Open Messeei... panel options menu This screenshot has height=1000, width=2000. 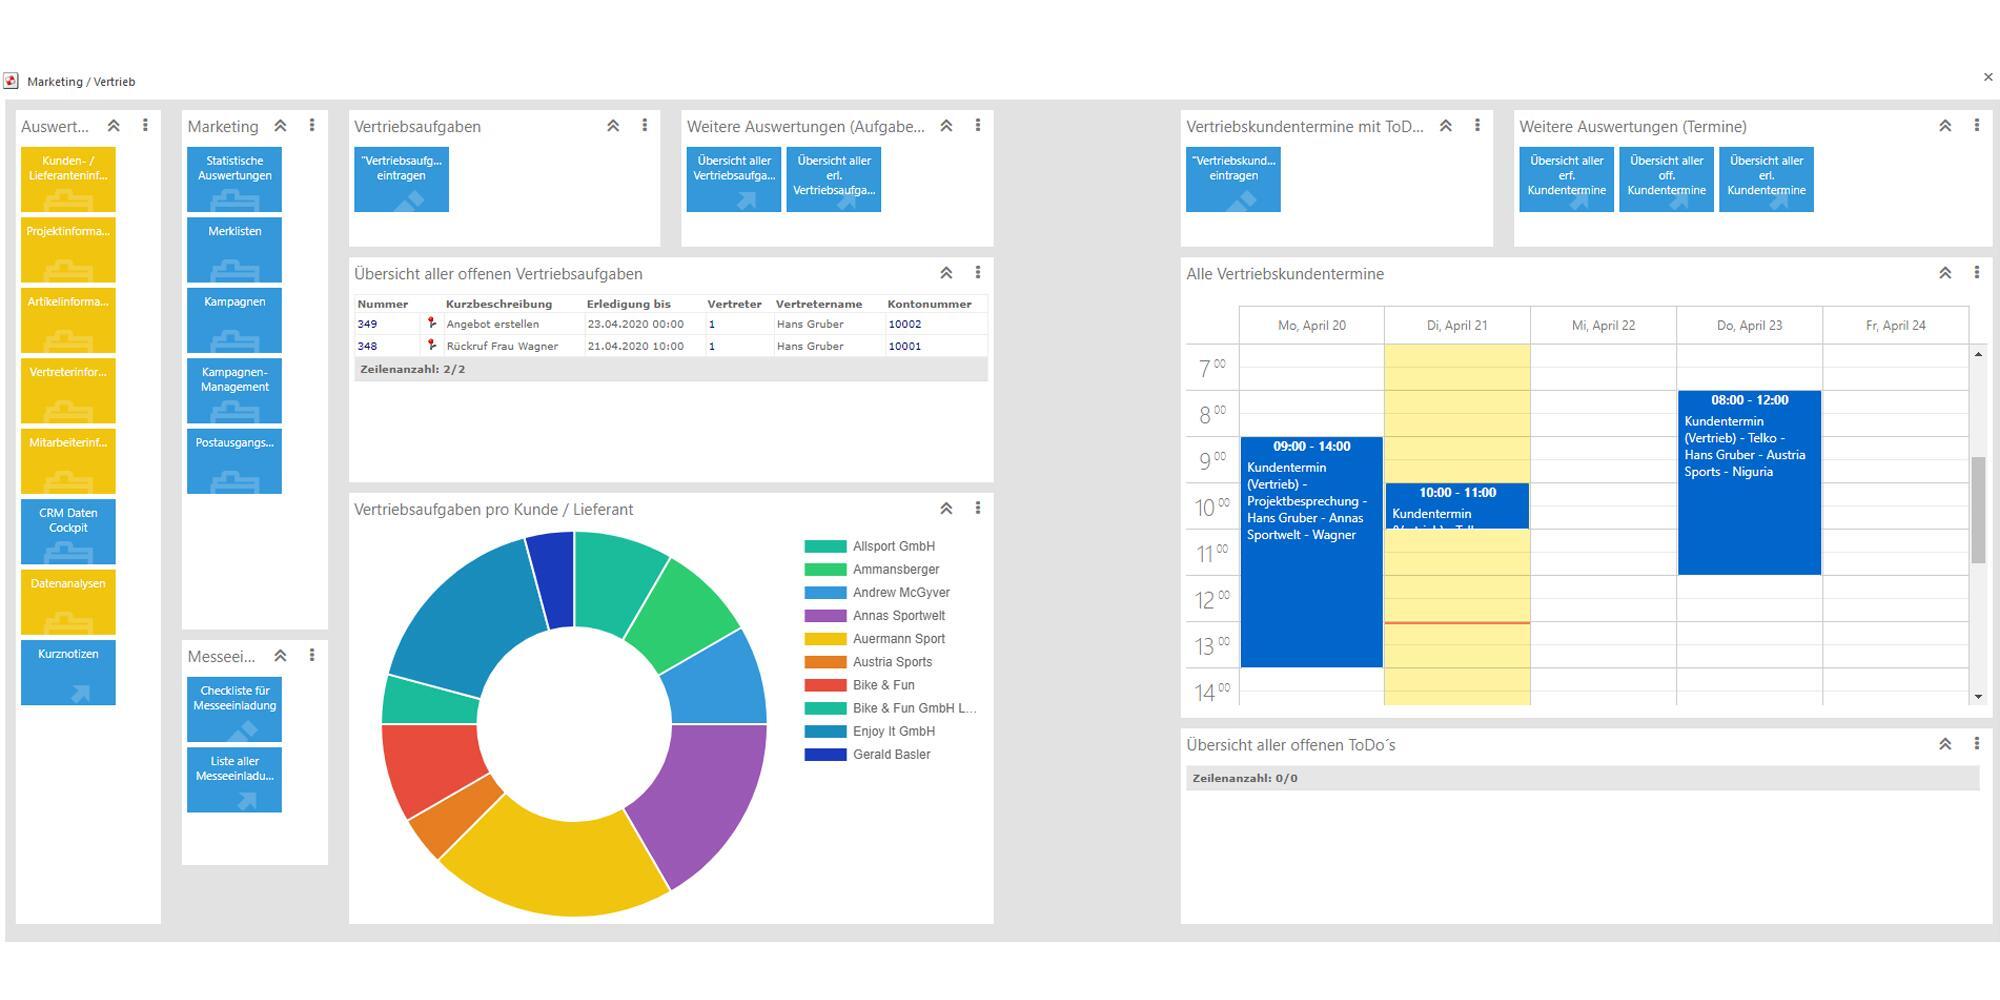tap(312, 656)
